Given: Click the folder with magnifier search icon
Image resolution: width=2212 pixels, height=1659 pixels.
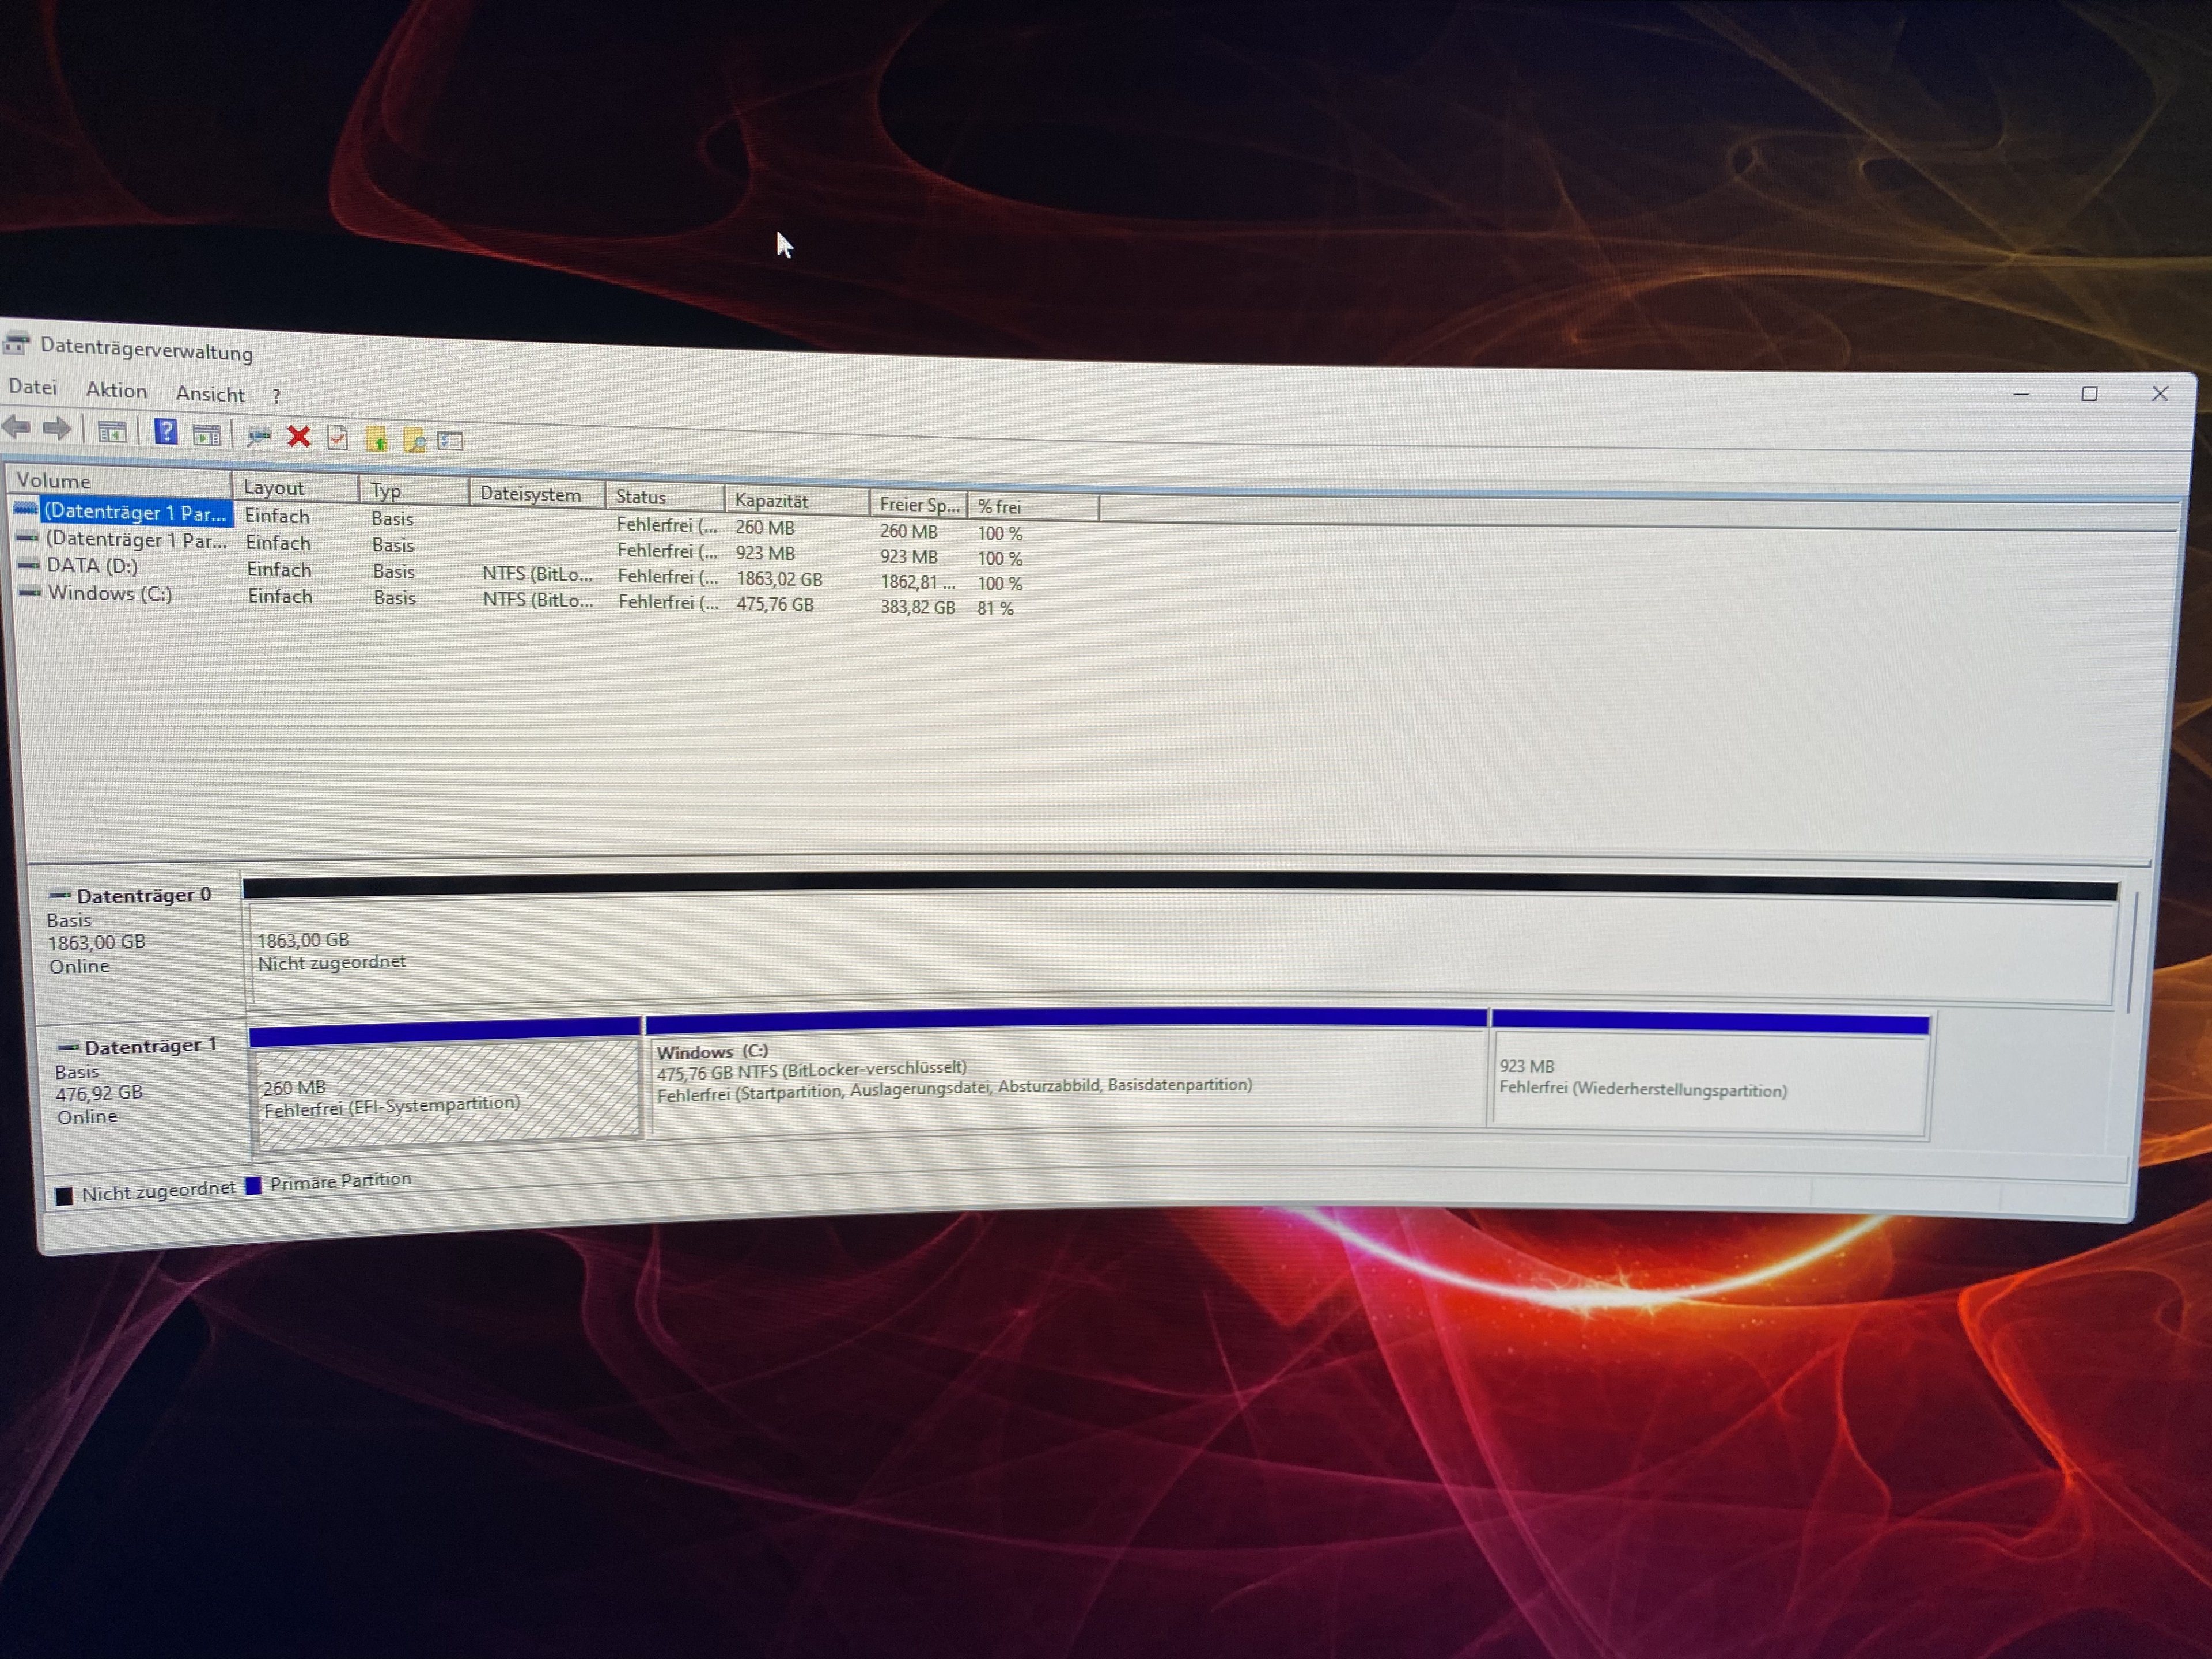Looking at the screenshot, I should (x=413, y=440).
